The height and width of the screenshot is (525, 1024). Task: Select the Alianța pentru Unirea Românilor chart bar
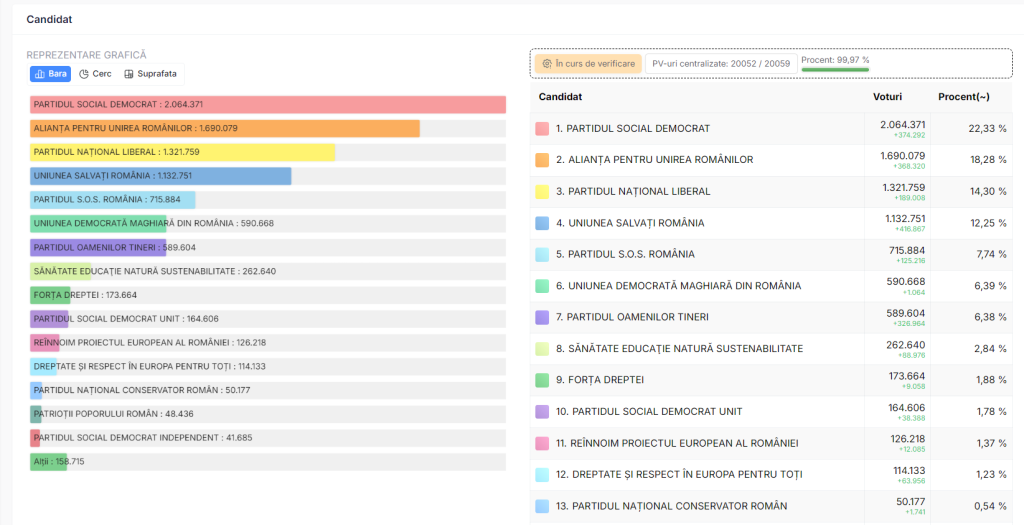[225, 128]
